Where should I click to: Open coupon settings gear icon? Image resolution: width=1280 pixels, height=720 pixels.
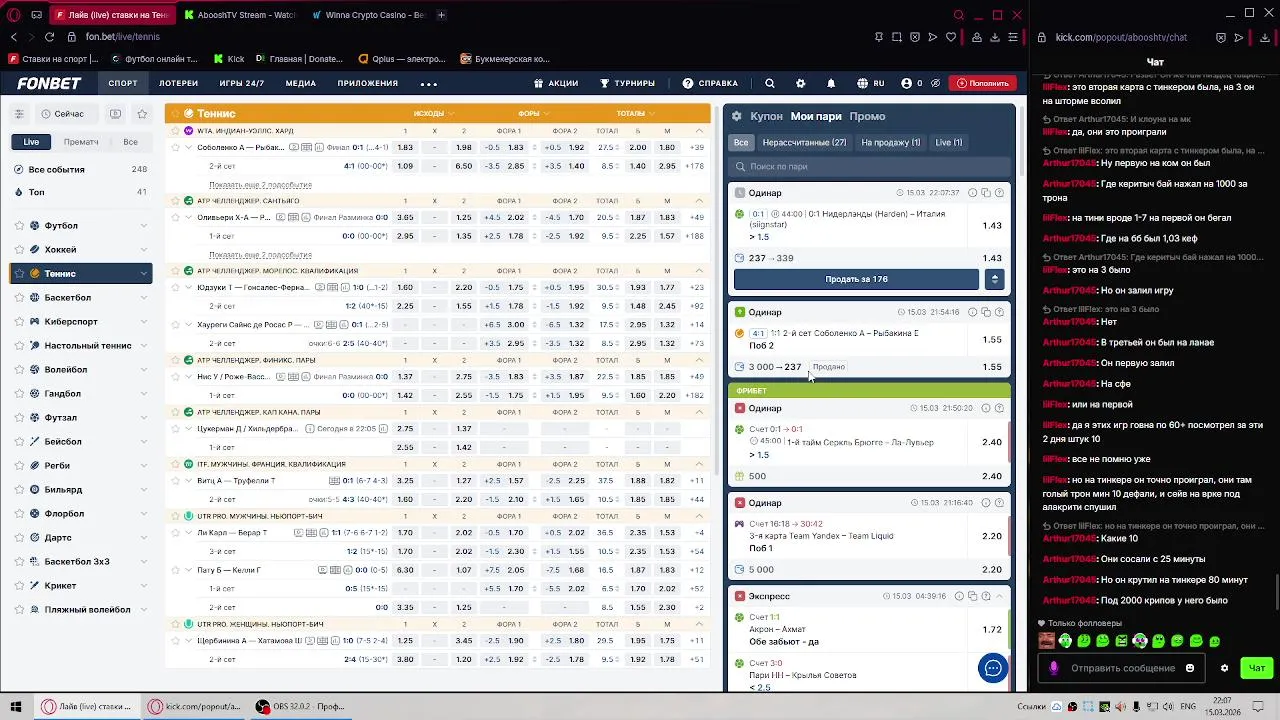737,116
